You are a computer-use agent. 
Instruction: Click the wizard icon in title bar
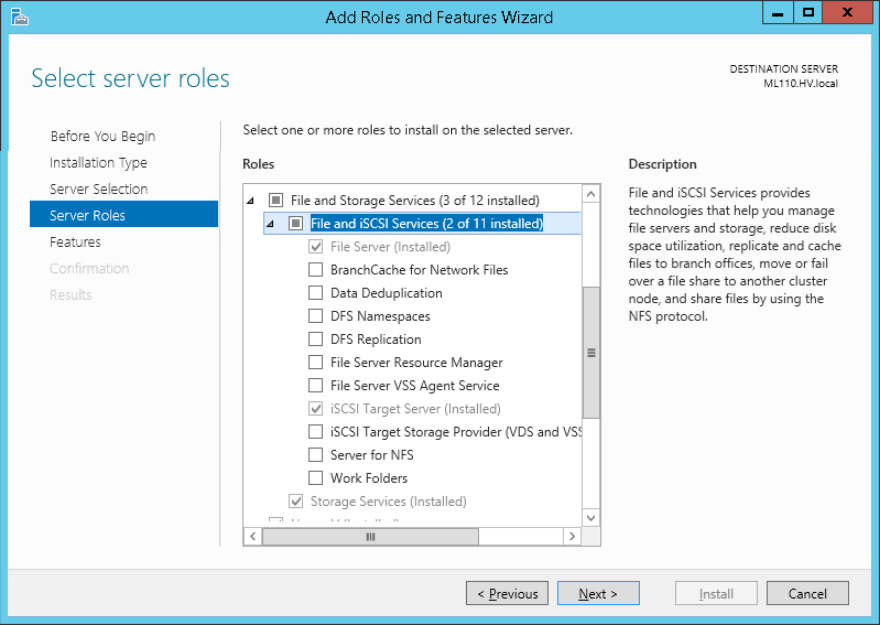coord(19,16)
